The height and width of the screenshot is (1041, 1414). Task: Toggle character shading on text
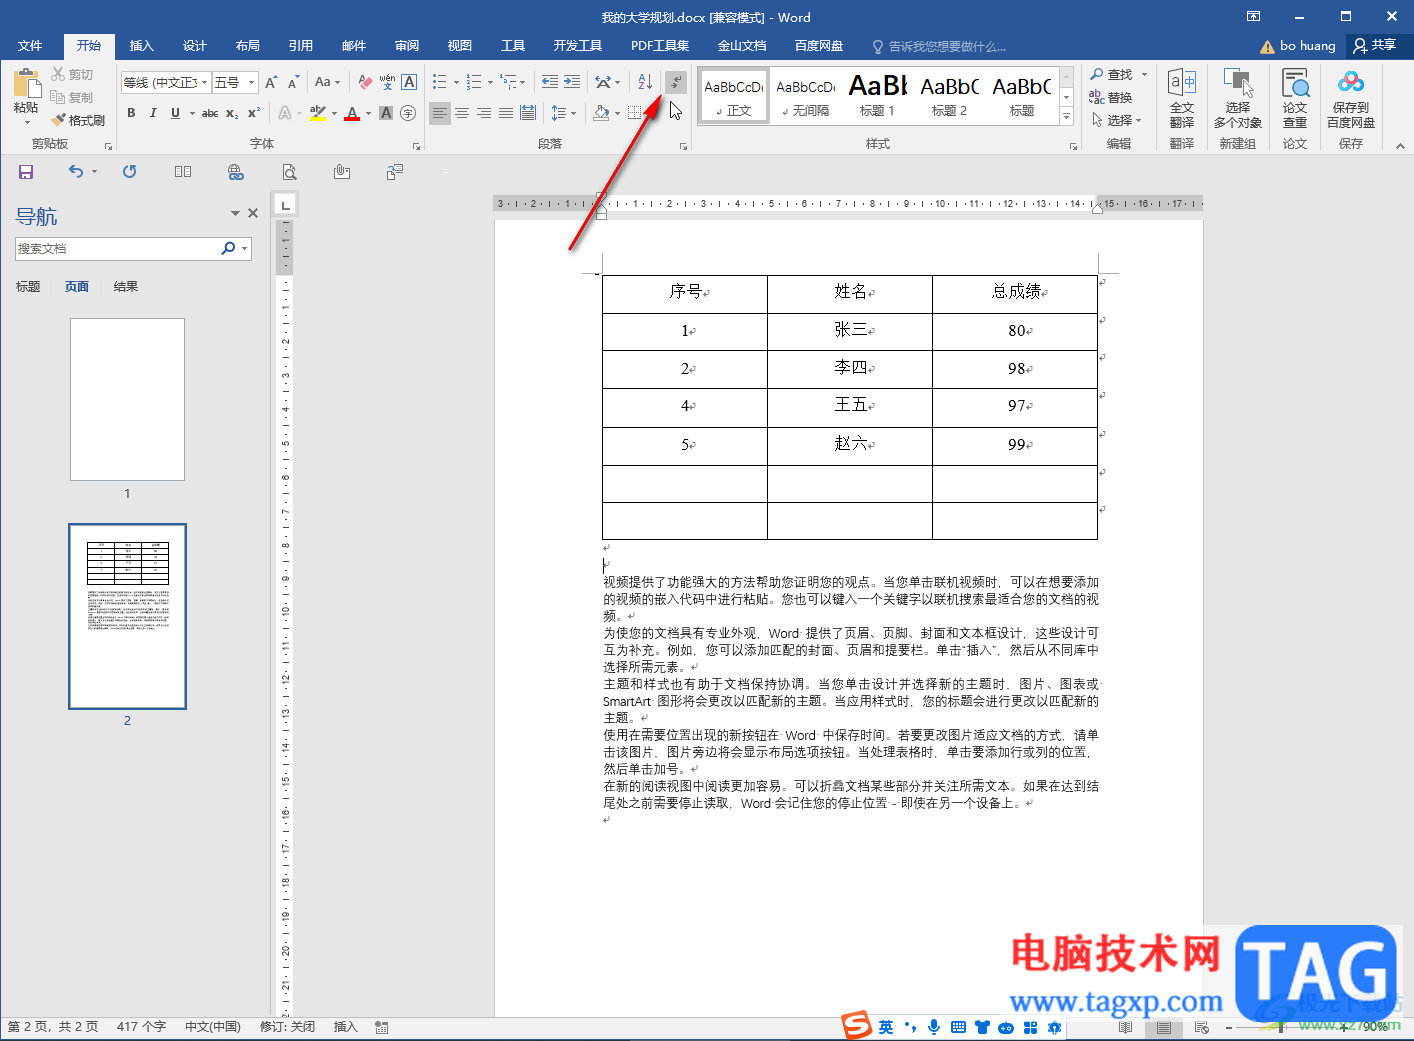(386, 114)
